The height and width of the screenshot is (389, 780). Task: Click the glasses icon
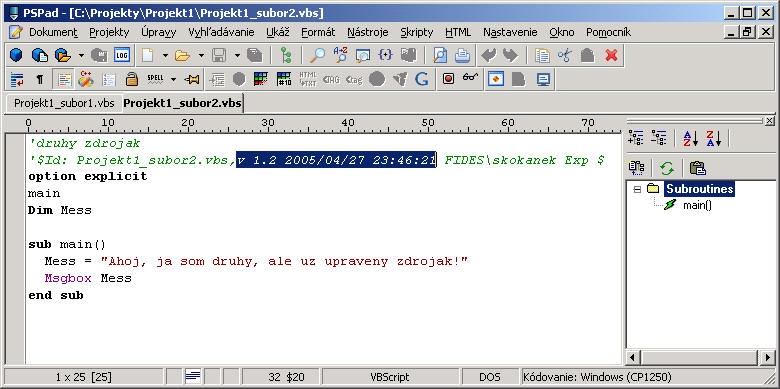(470, 78)
